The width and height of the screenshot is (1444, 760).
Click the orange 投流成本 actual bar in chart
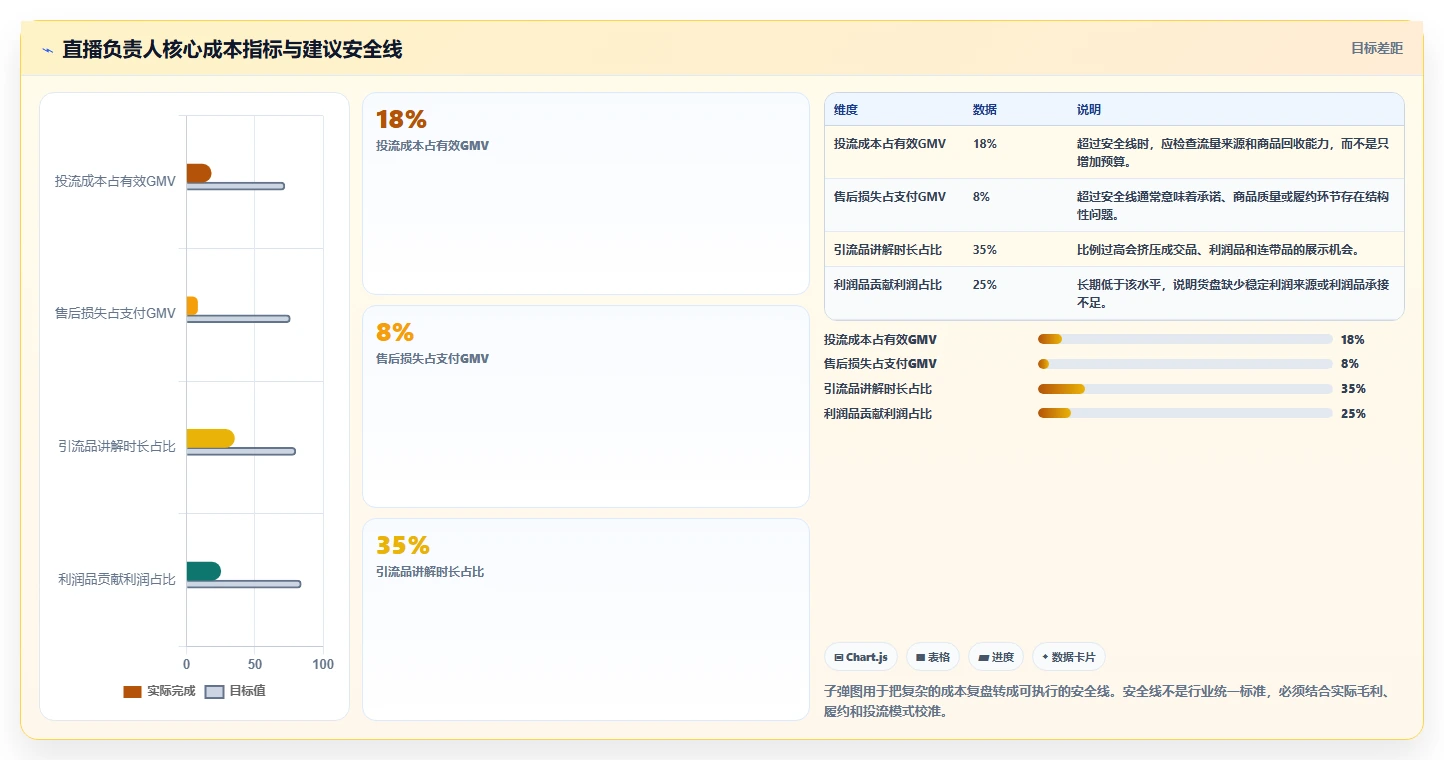[198, 173]
